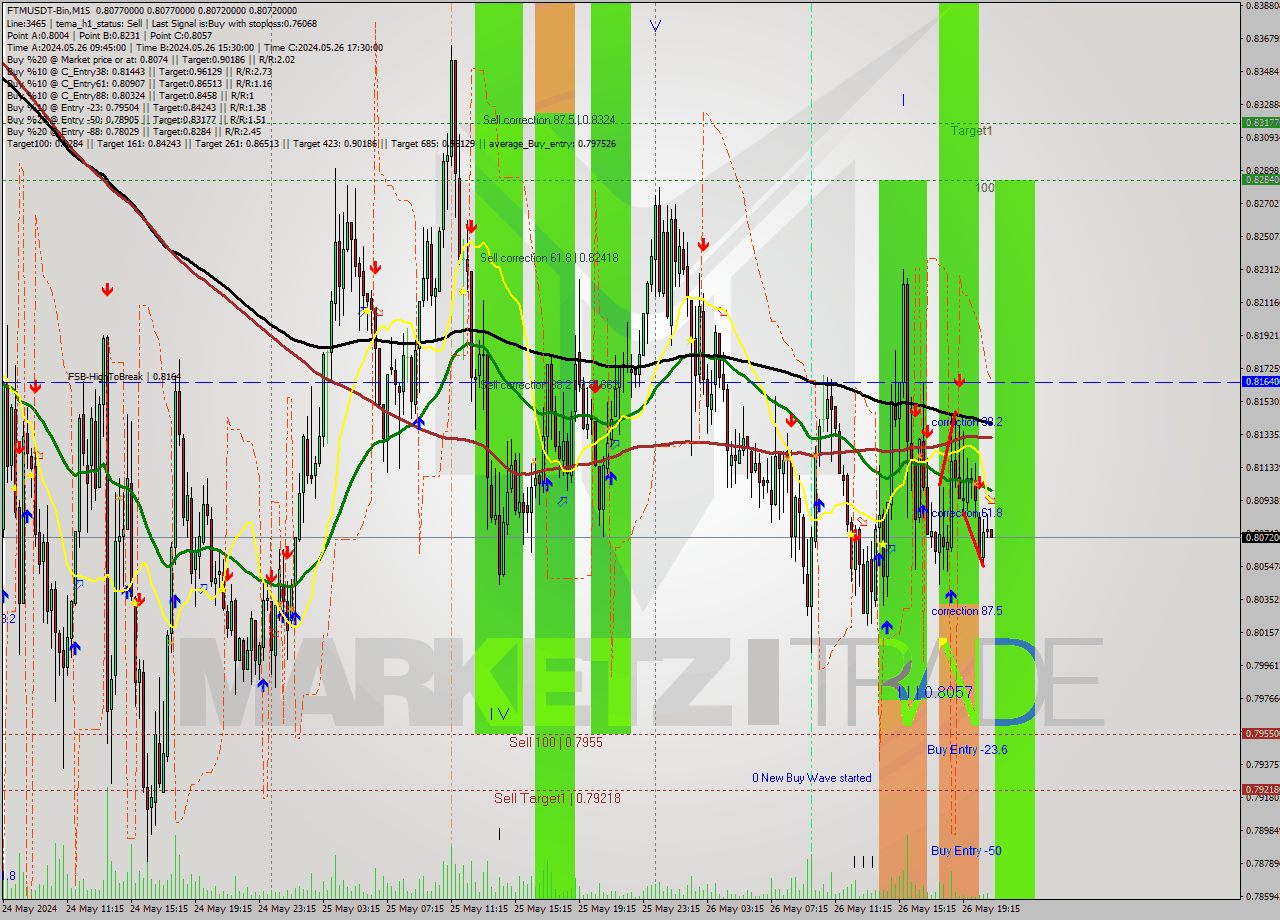The width and height of the screenshot is (1280, 920).
Task: Select the 'Target1' chart label
Action: (x=971, y=131)
